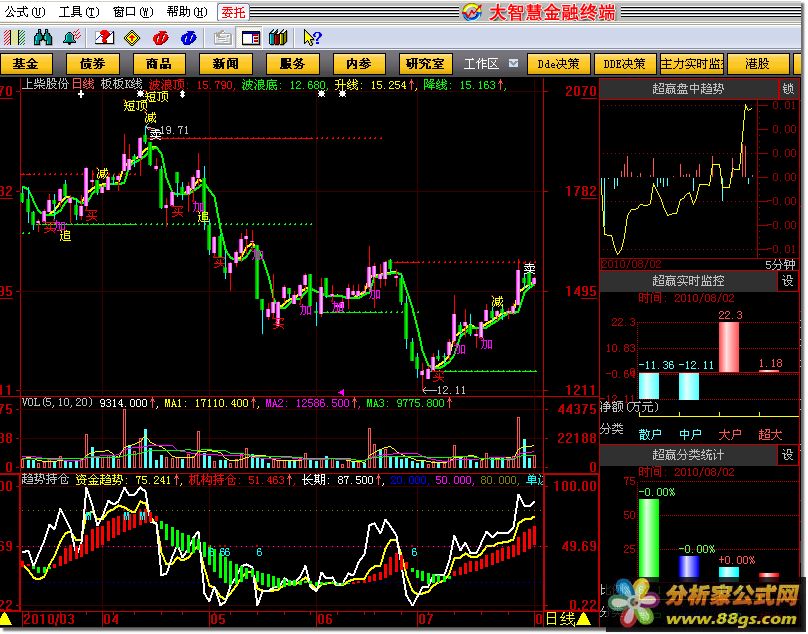
Task: Click the 5分钟 period label
Action: tap(780, 265)
